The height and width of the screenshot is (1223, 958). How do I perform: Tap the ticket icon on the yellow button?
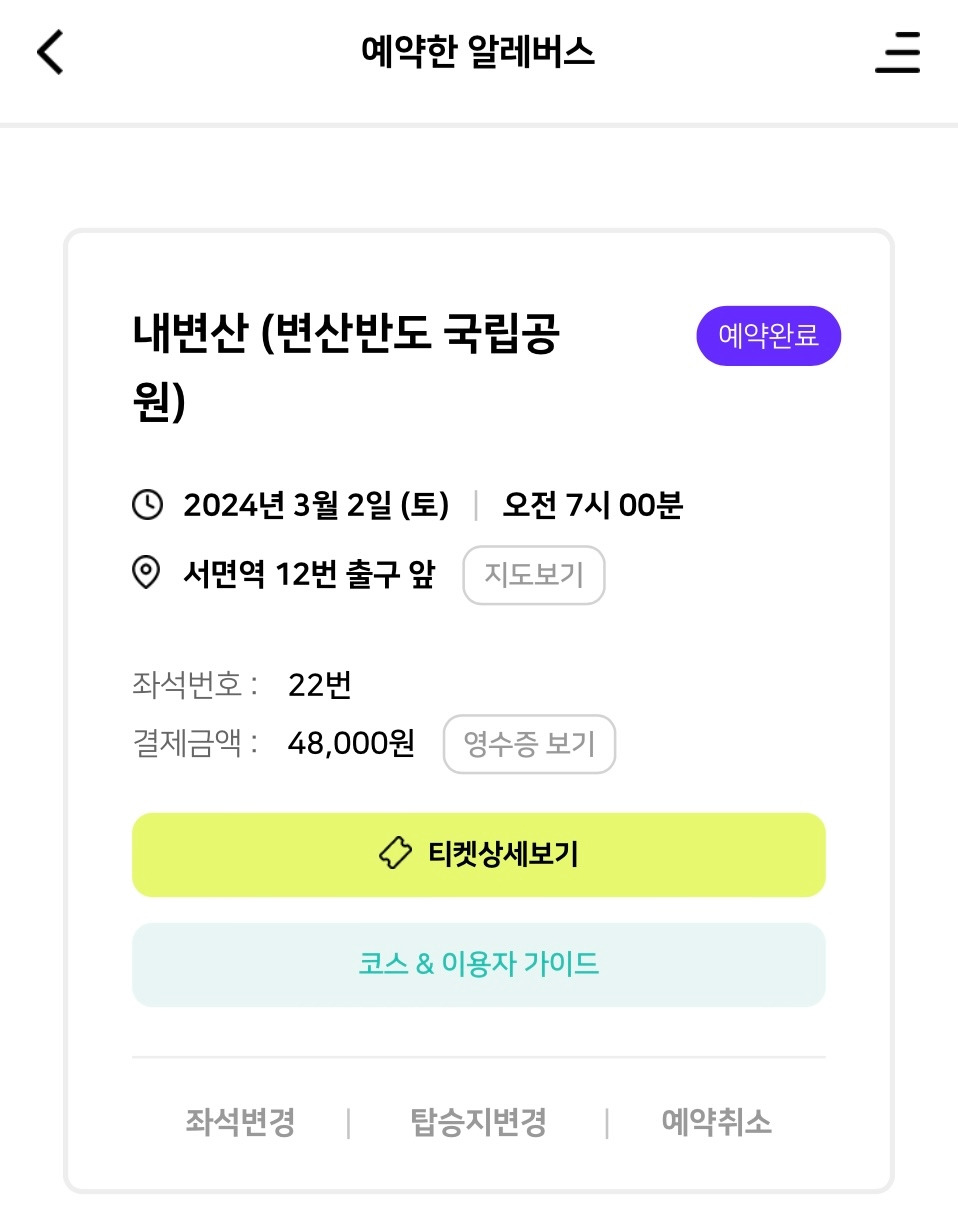click(395, 854)
